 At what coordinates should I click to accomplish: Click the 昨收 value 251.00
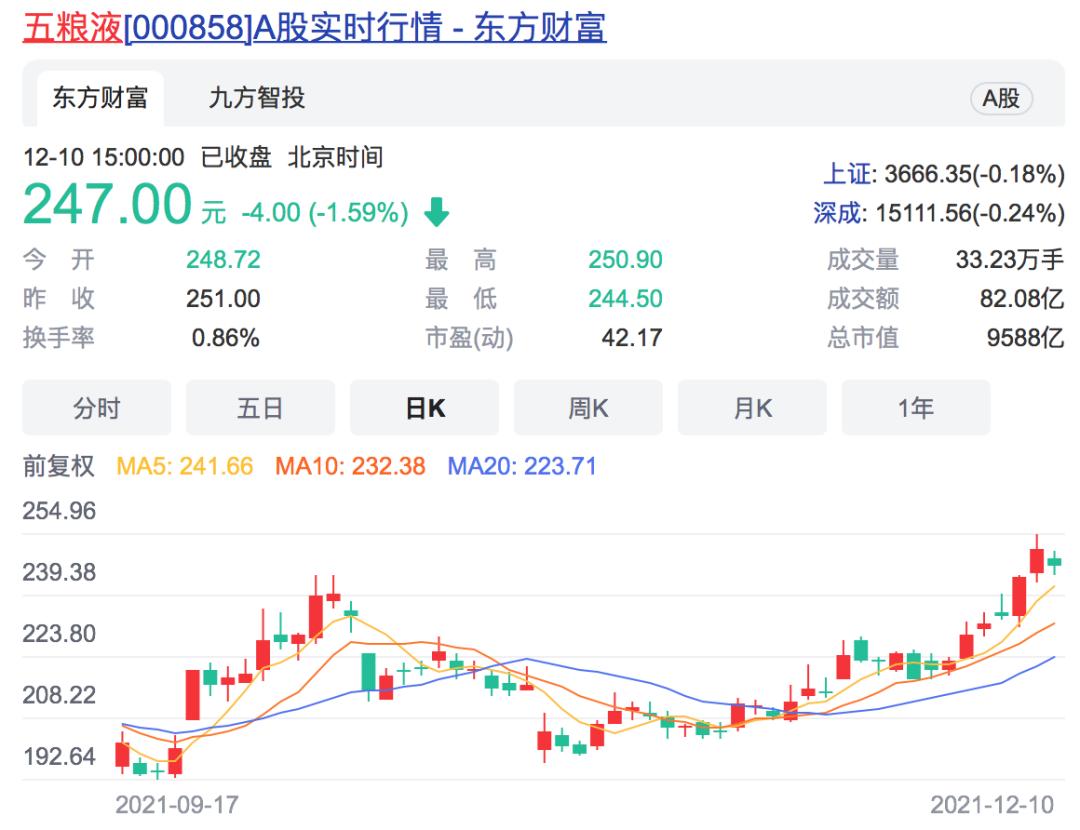(x=223, y=299)
